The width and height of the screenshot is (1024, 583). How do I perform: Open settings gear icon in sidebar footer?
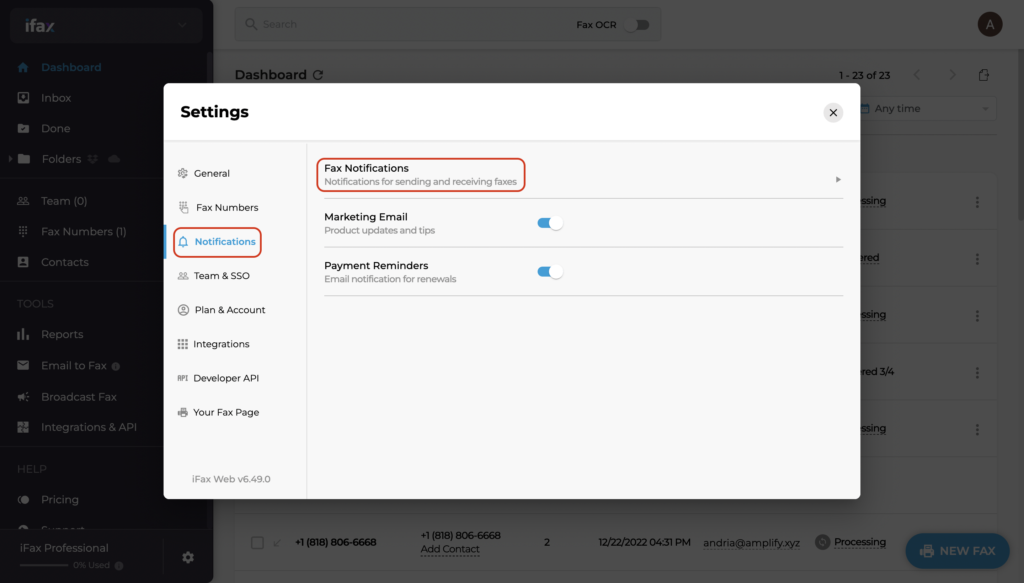click(x=188, y=557)
